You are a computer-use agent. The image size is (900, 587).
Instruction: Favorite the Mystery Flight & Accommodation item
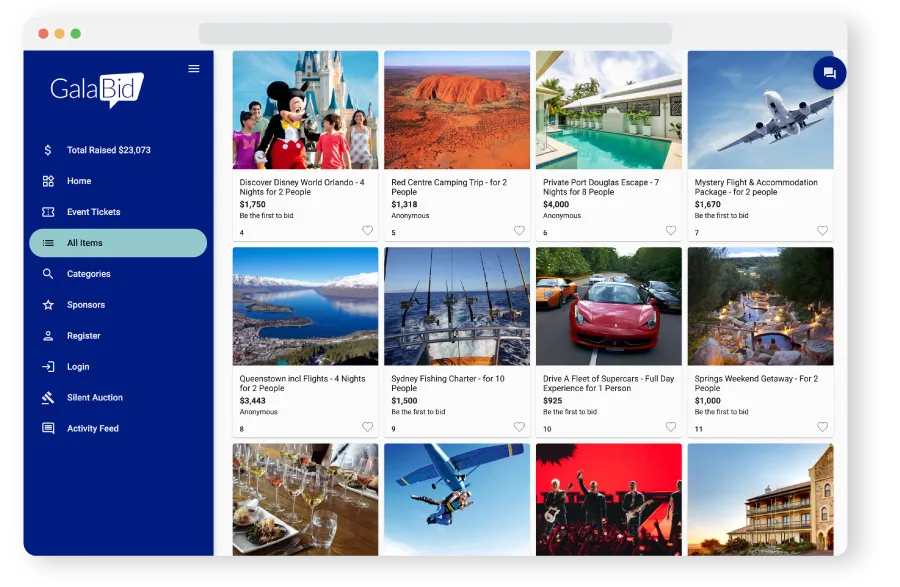(x=823, y=231)
